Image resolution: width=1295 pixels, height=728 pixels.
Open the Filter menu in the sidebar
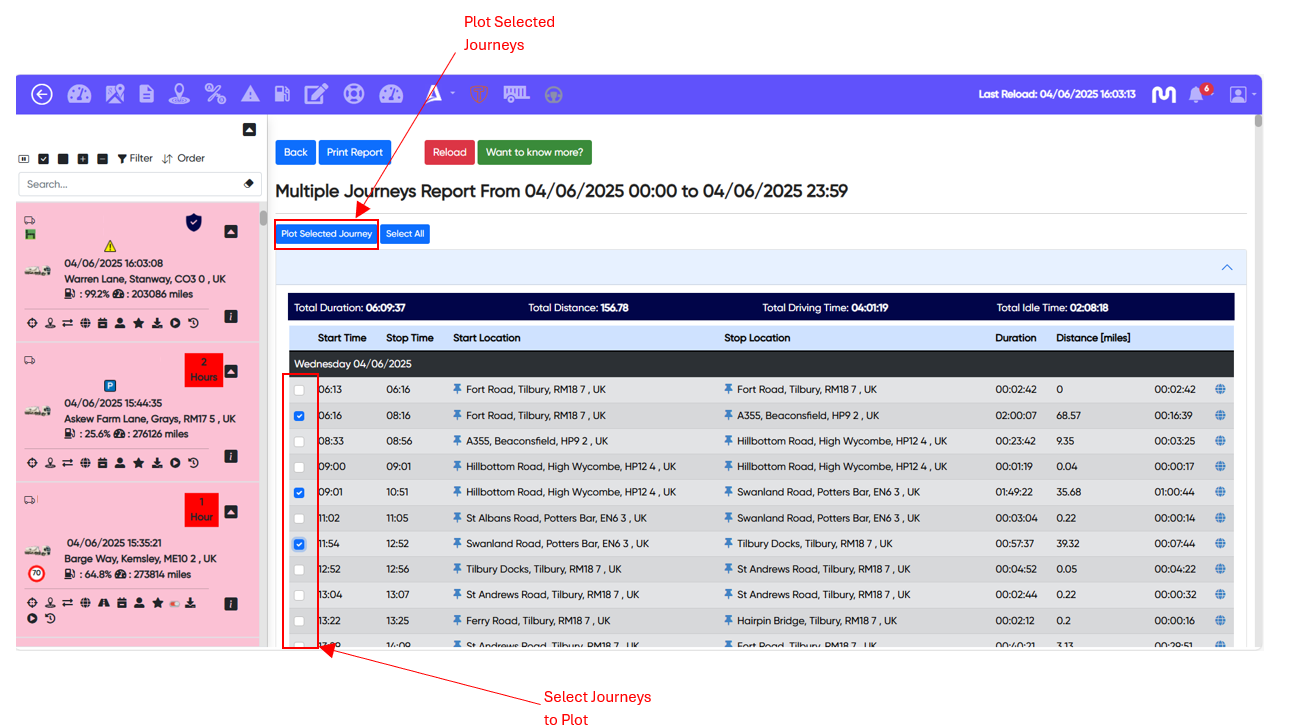coord(136,158)
